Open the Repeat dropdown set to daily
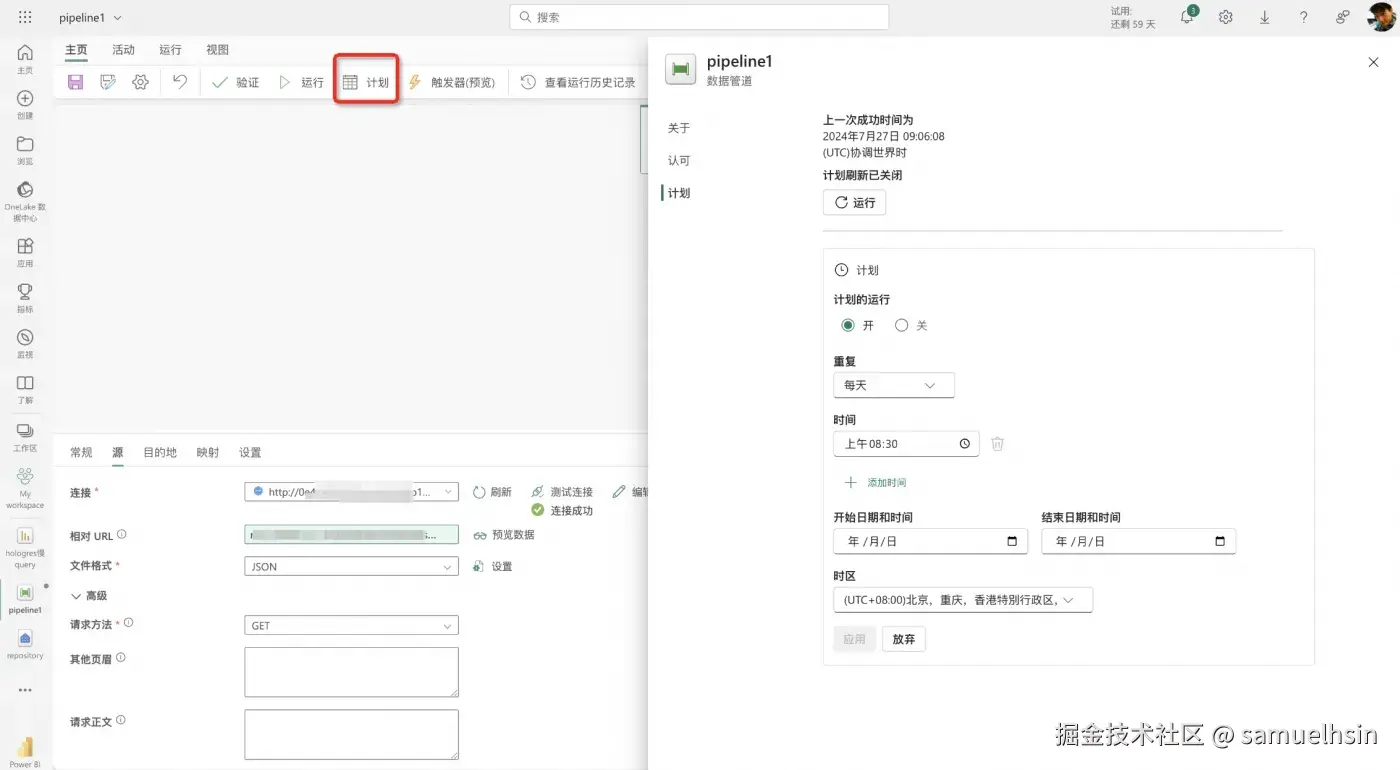Viewport: 1400px width, 770px height. 894,385
